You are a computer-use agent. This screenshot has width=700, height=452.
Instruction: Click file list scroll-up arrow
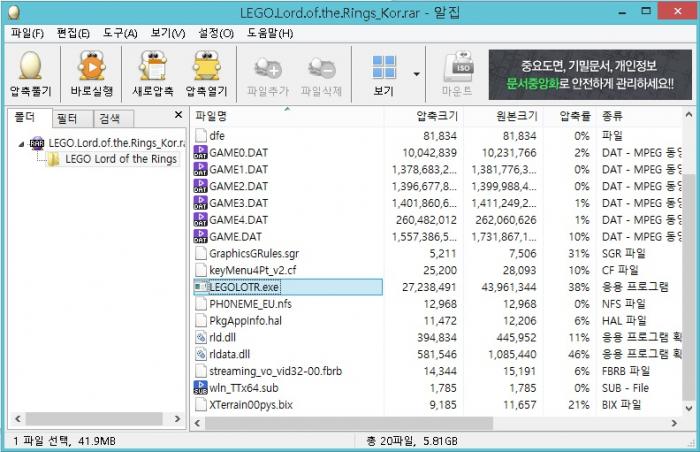pos(688,115)
